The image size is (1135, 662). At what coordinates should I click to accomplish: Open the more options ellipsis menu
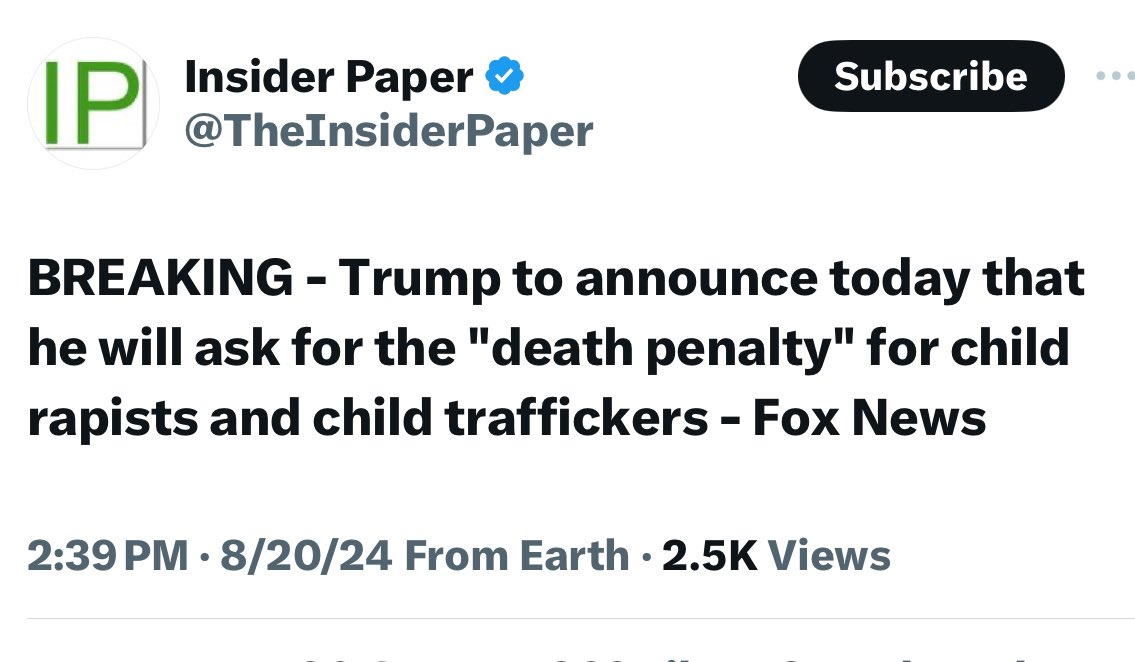pyautogui.click(x=1116, y=76)
